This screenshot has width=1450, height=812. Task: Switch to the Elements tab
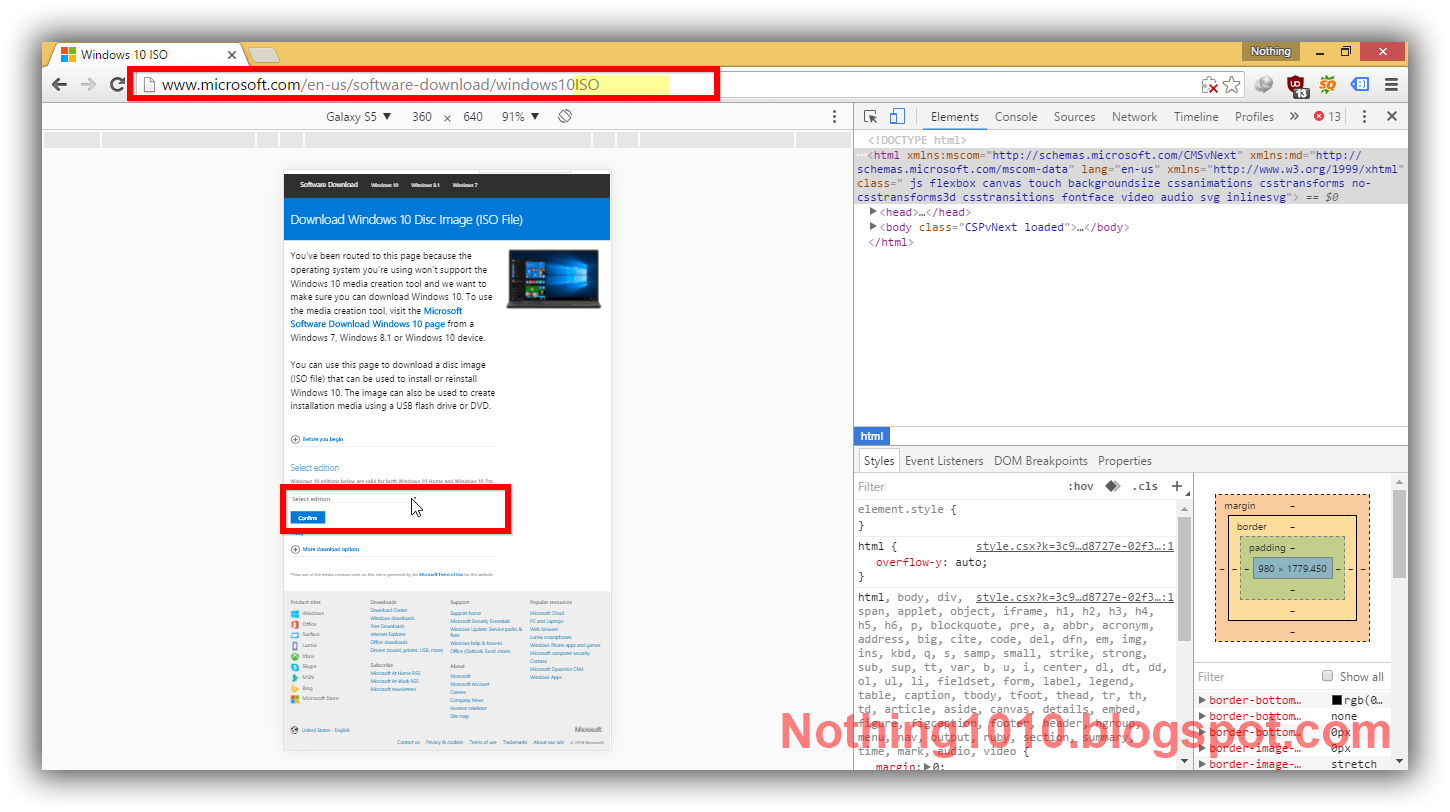coord(954,117)
